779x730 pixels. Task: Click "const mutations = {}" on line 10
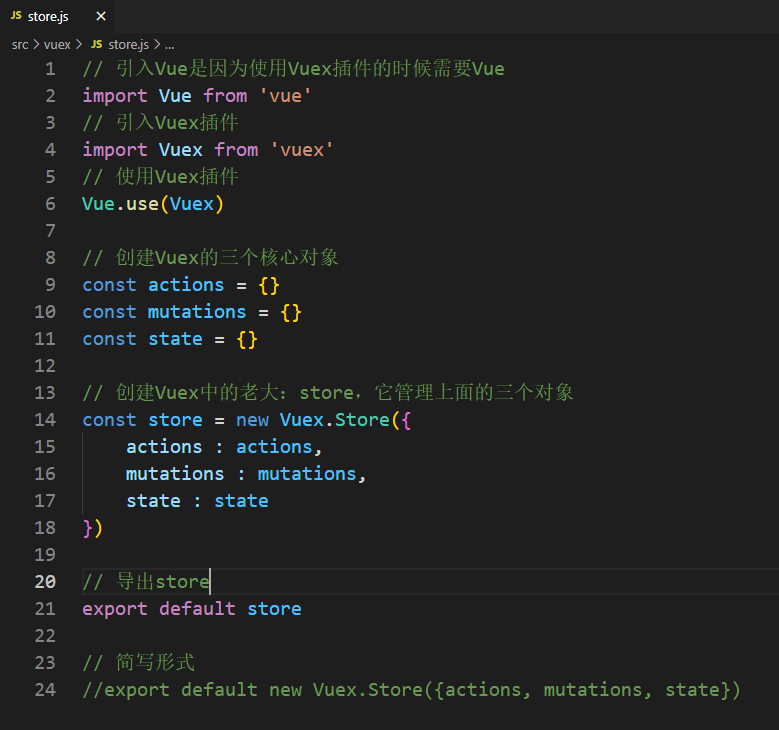pyautogui.click(x=192, y=312)
